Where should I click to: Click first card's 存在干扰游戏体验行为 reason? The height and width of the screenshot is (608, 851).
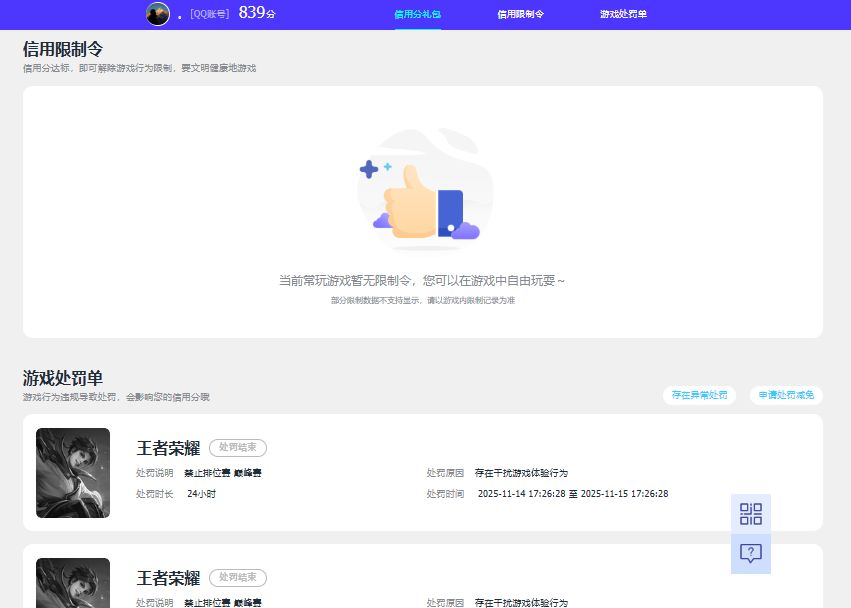(x=521, y=473)
